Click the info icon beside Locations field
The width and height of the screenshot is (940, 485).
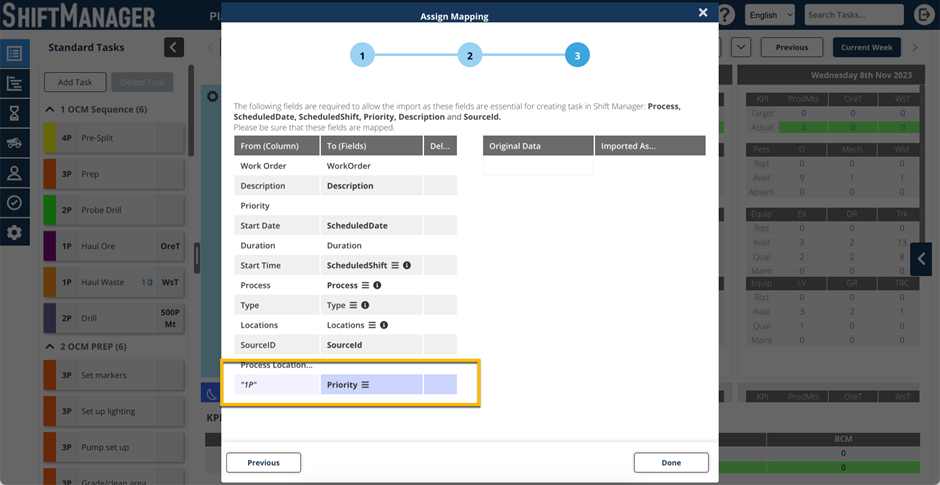click(384, 325)
